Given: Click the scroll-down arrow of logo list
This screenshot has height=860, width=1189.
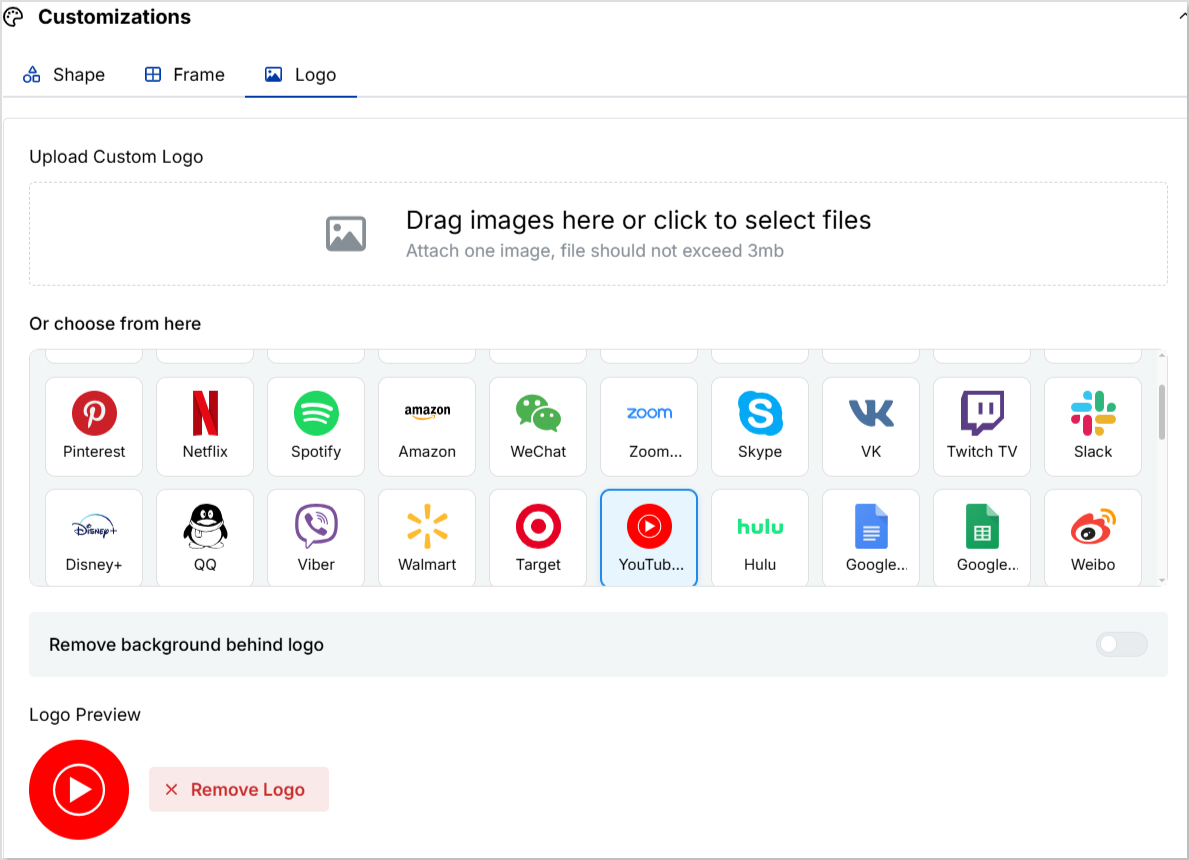Looking at the screenshot, I should [x=1162, y=581].
